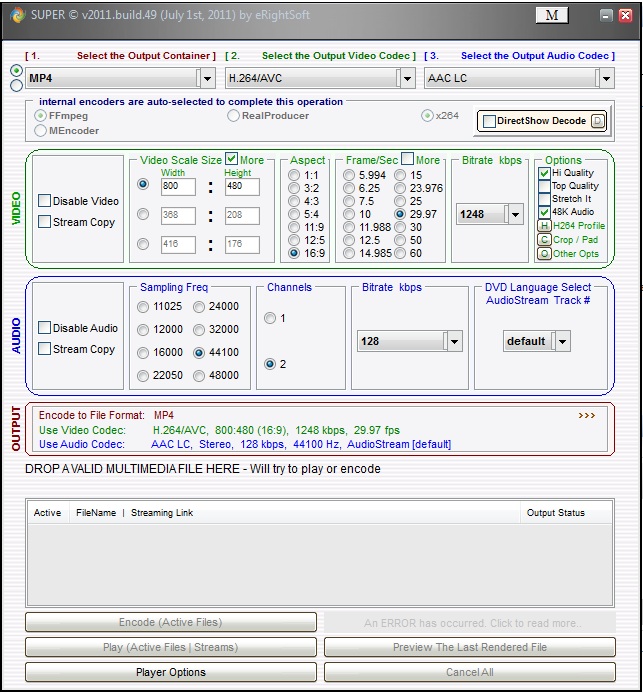Image resolution: width=643 pixels, height=694 pixels.
Task: Open H264 Profile options icon
Action: coord(544,226)
